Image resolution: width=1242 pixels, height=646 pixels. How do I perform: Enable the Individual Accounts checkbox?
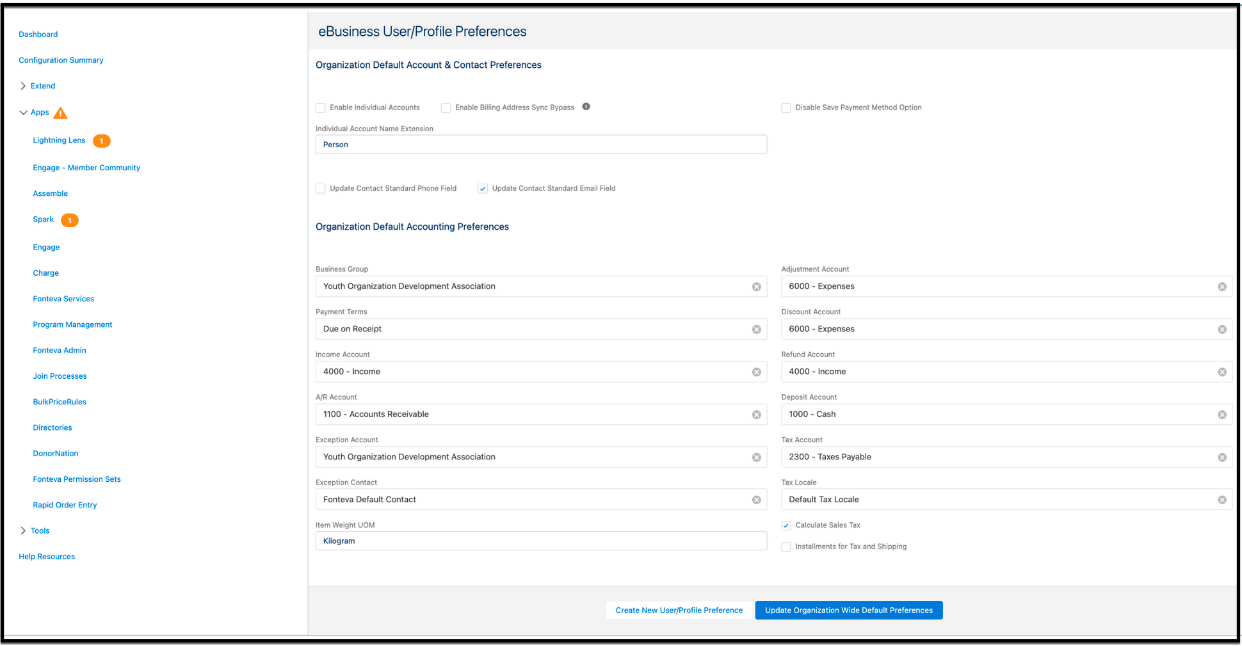[321, 108]
